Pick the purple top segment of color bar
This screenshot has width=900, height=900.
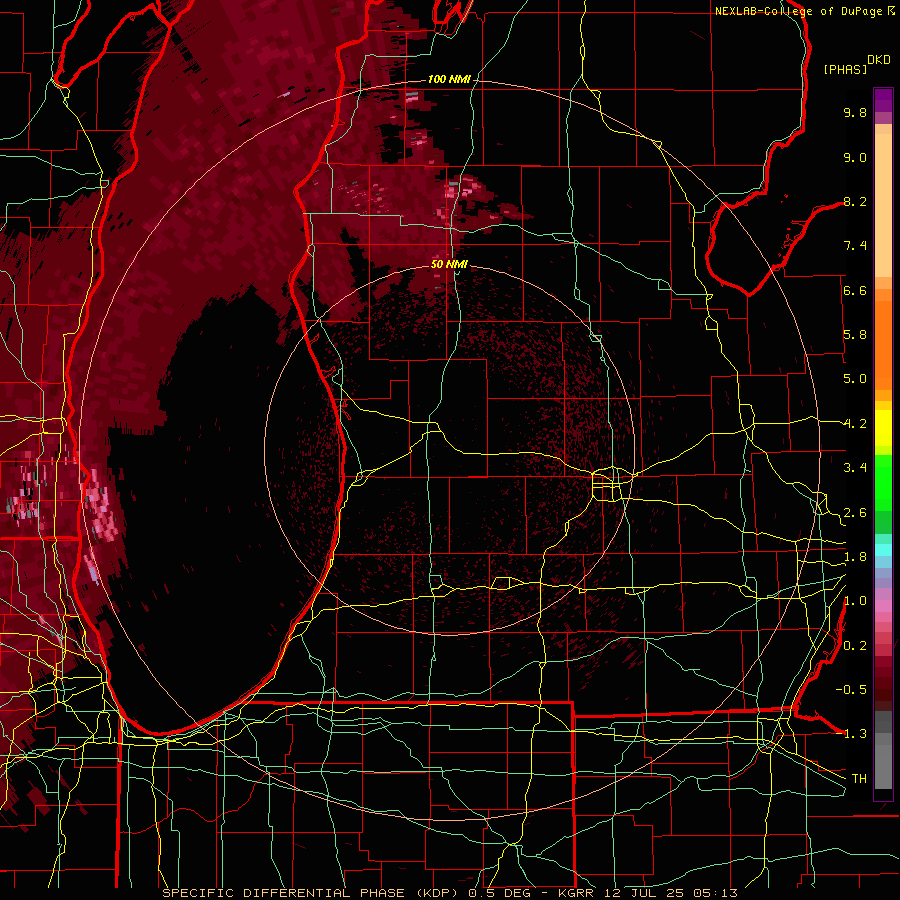tap(883, 100)
